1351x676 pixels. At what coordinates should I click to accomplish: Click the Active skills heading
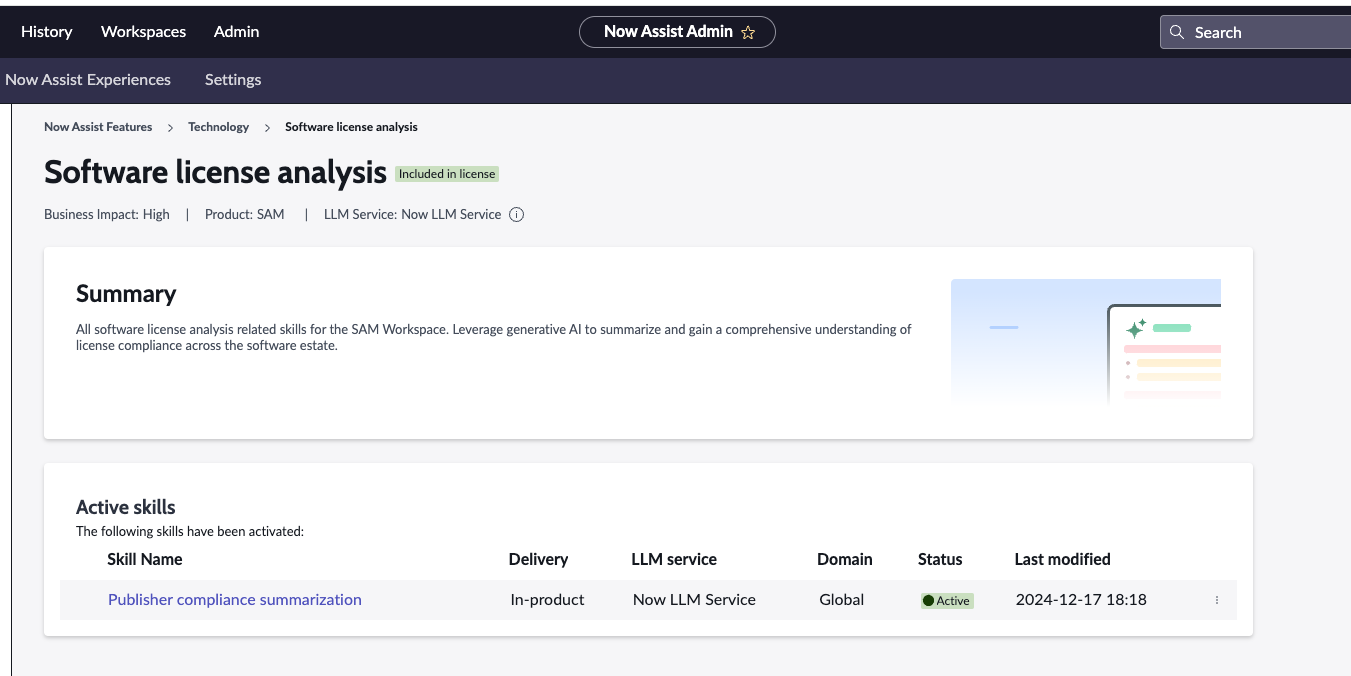(126, 507)
